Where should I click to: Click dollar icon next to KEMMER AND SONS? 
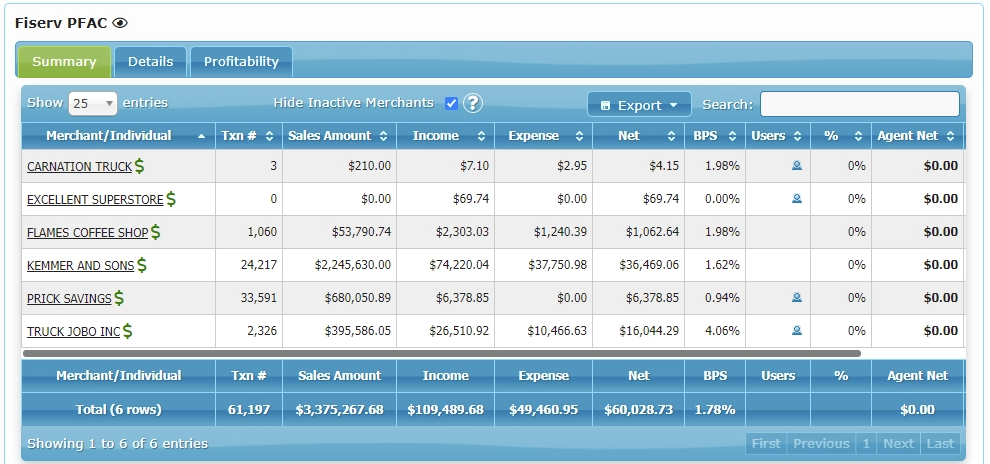(x=141, y=265)
